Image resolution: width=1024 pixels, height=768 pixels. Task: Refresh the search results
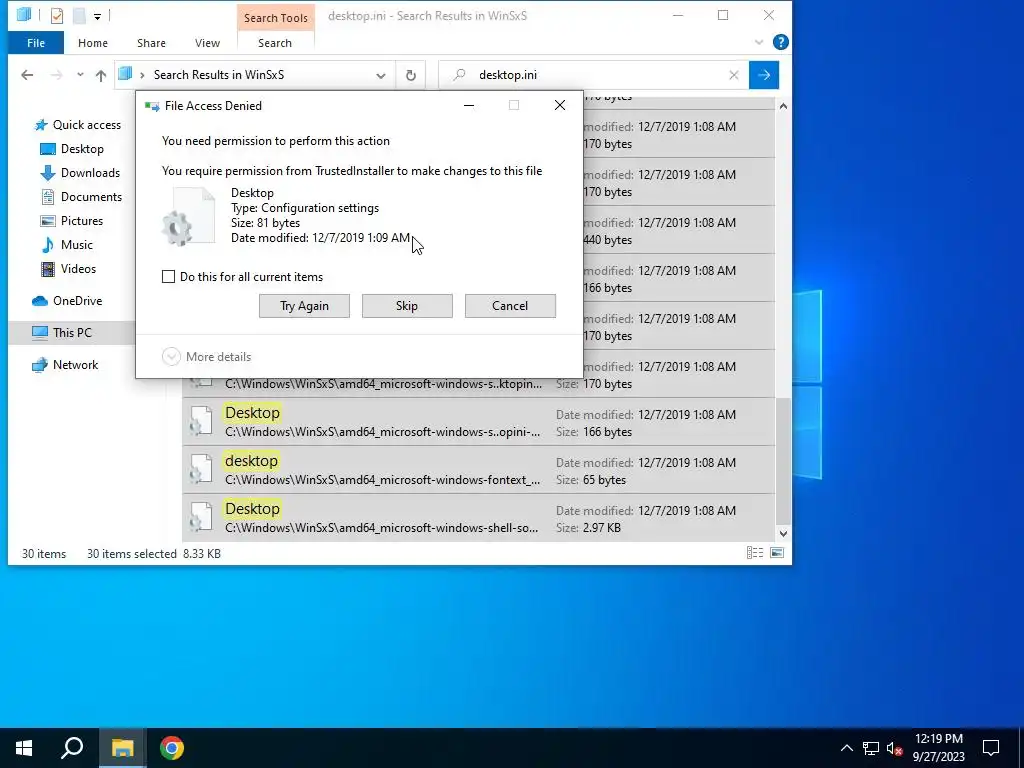pyautogui.click(x=411, y=75)
